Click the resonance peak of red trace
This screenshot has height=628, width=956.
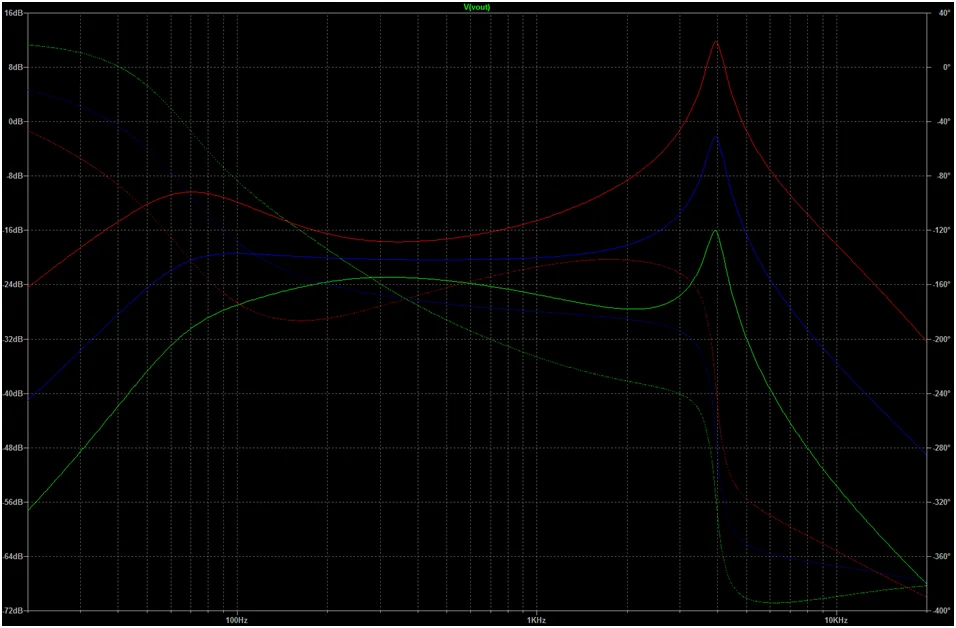click(x=716, y=42)
